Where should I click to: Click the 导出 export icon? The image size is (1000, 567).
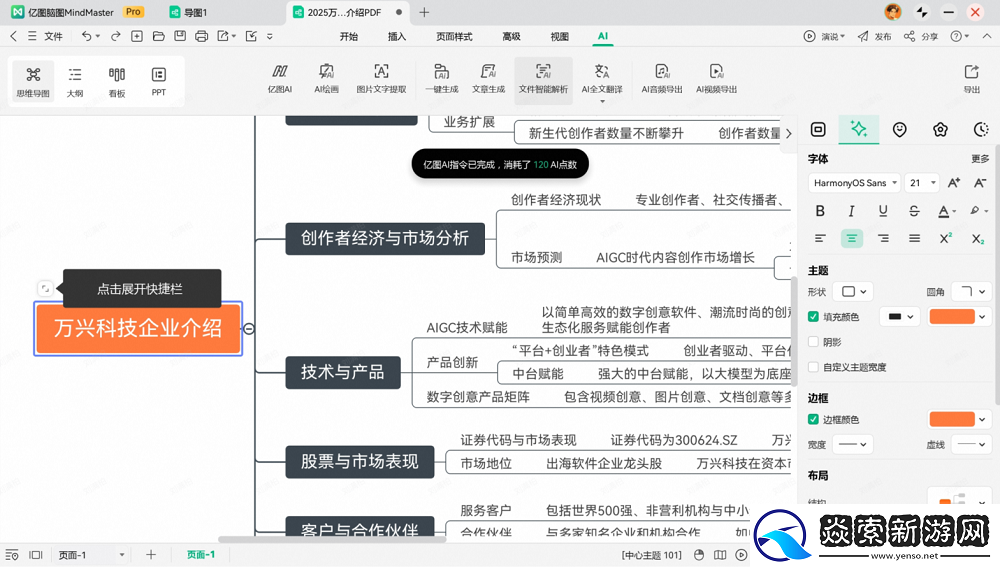(971, 80)
